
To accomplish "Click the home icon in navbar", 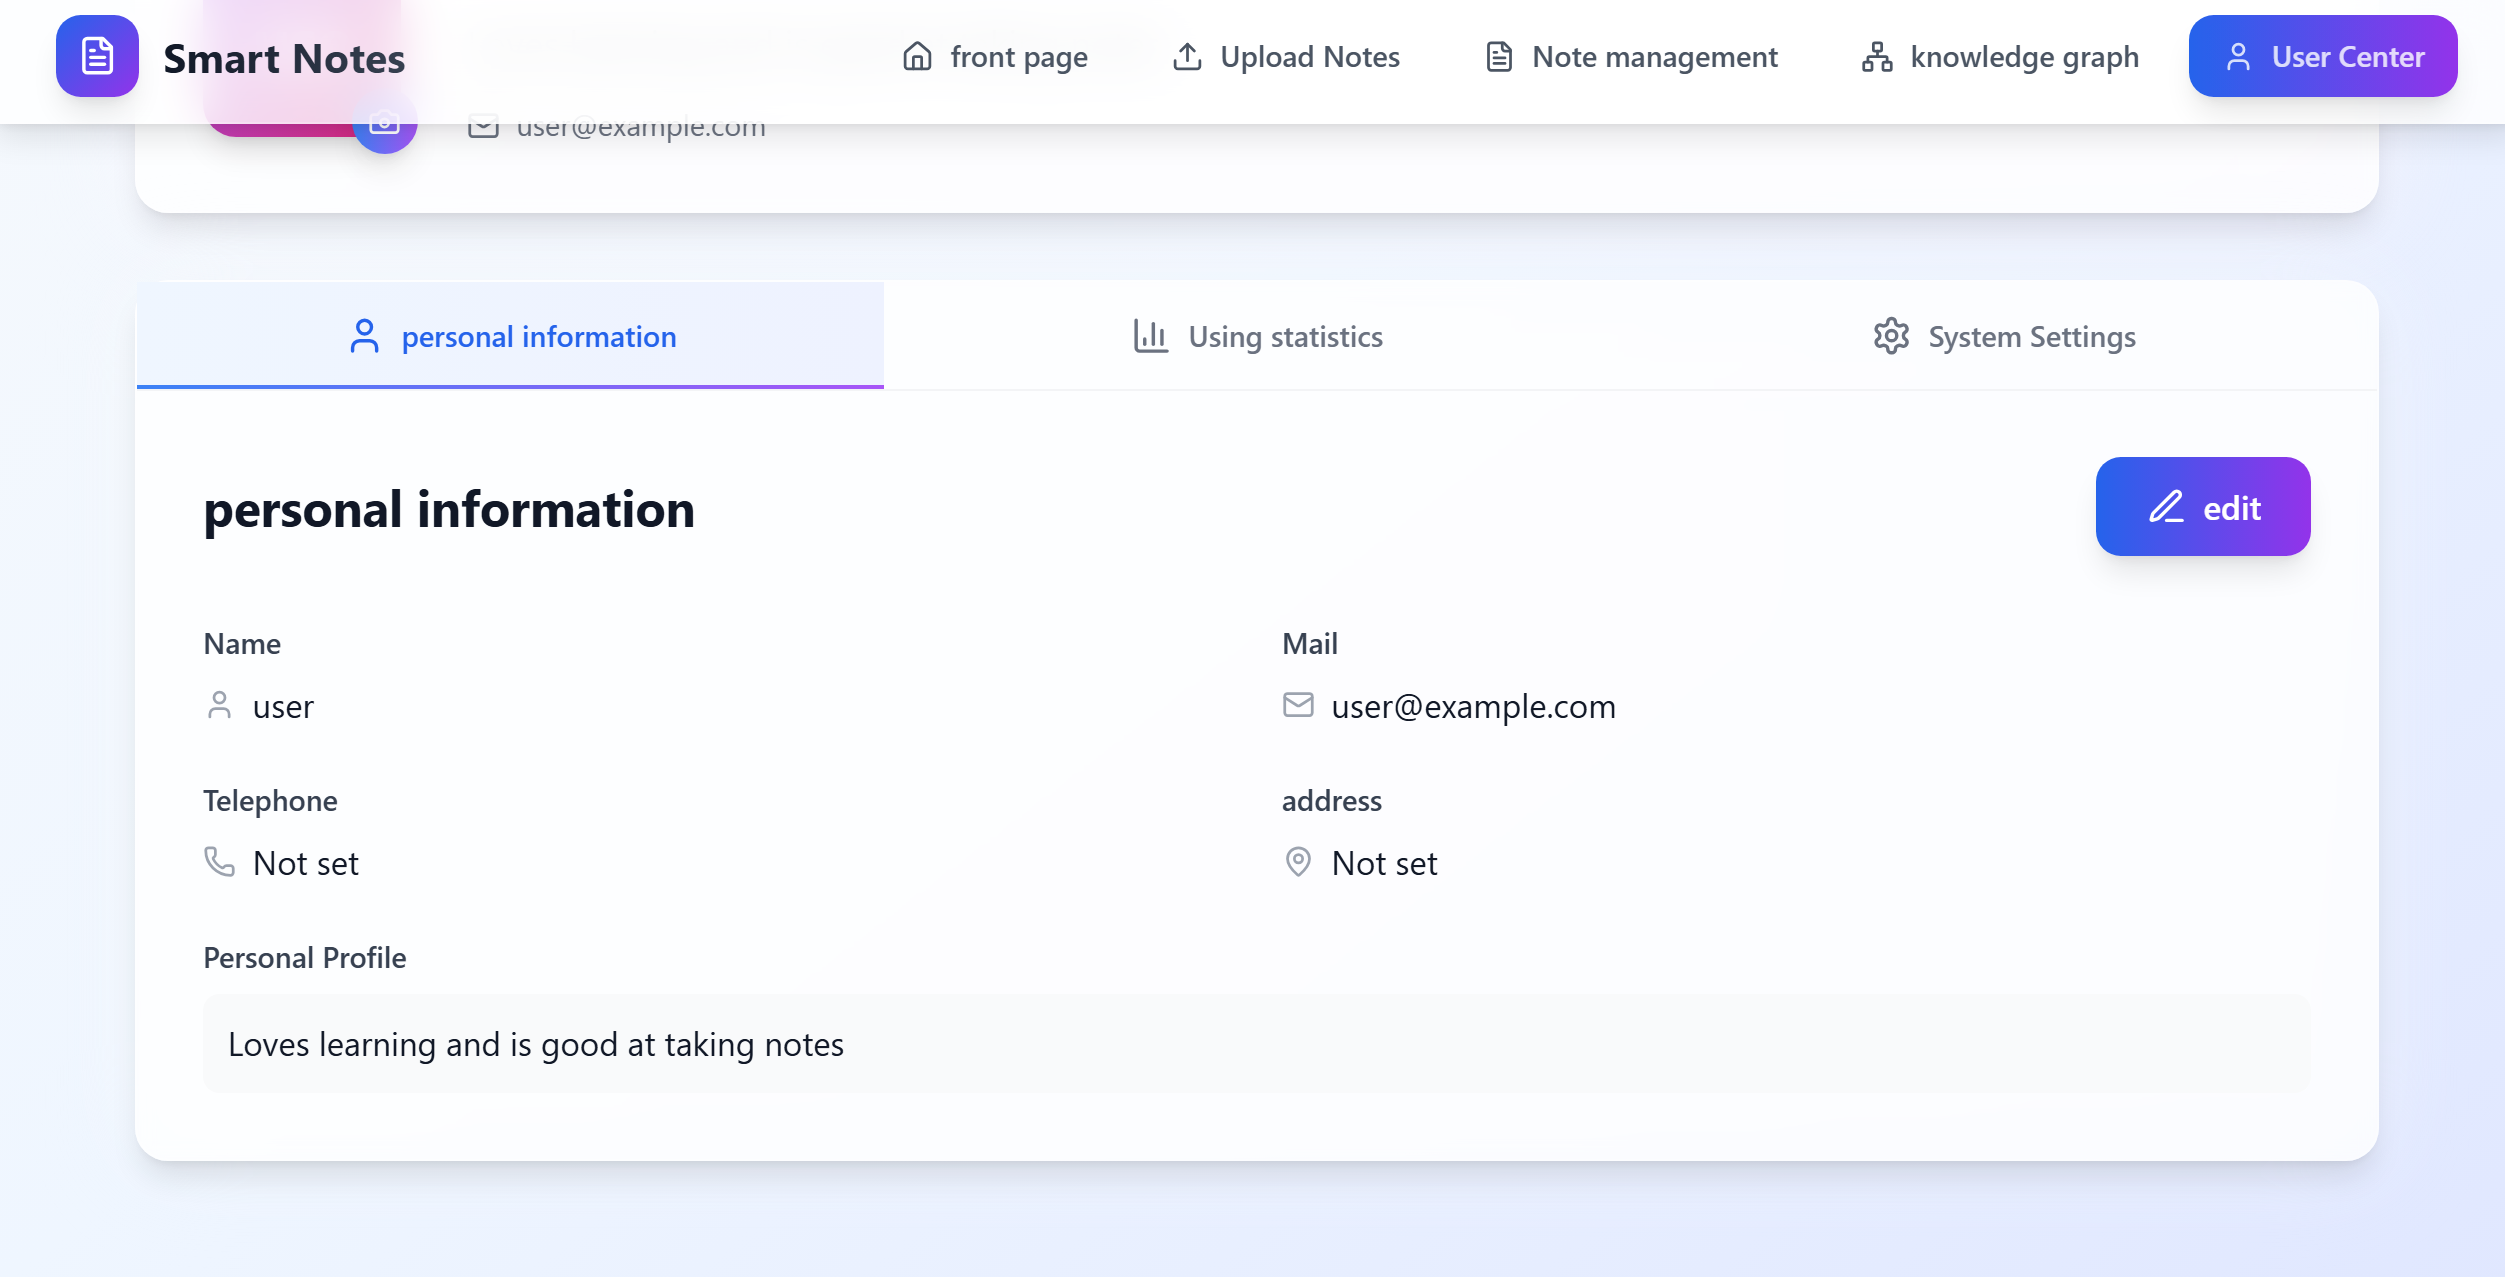I will click(x=917, y=57).
